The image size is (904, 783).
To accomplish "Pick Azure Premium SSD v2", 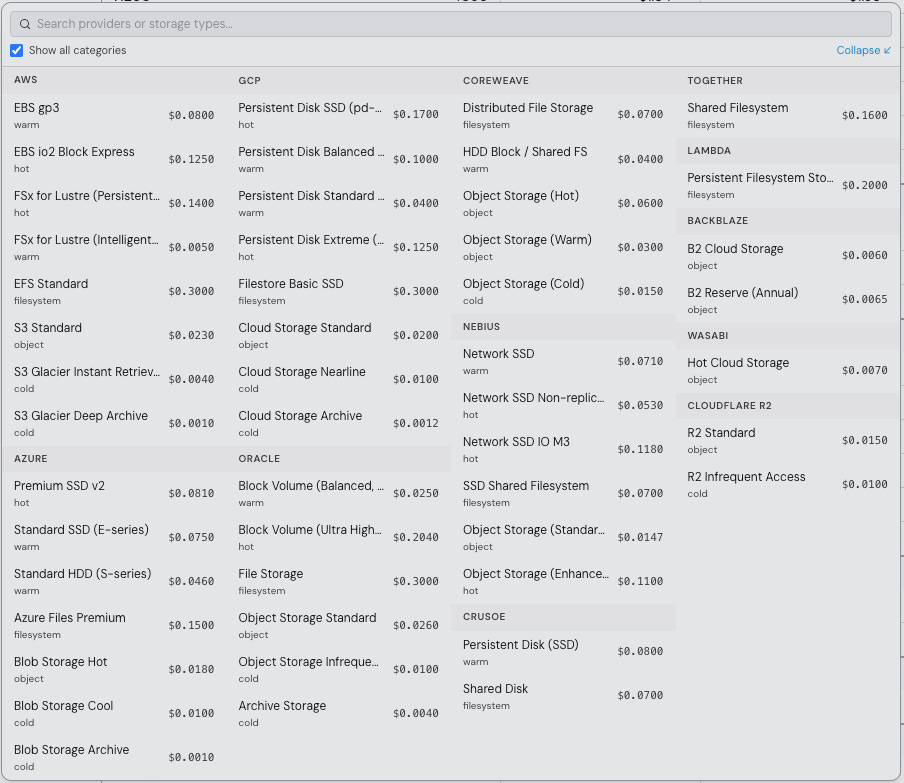I will pos(113,493).
